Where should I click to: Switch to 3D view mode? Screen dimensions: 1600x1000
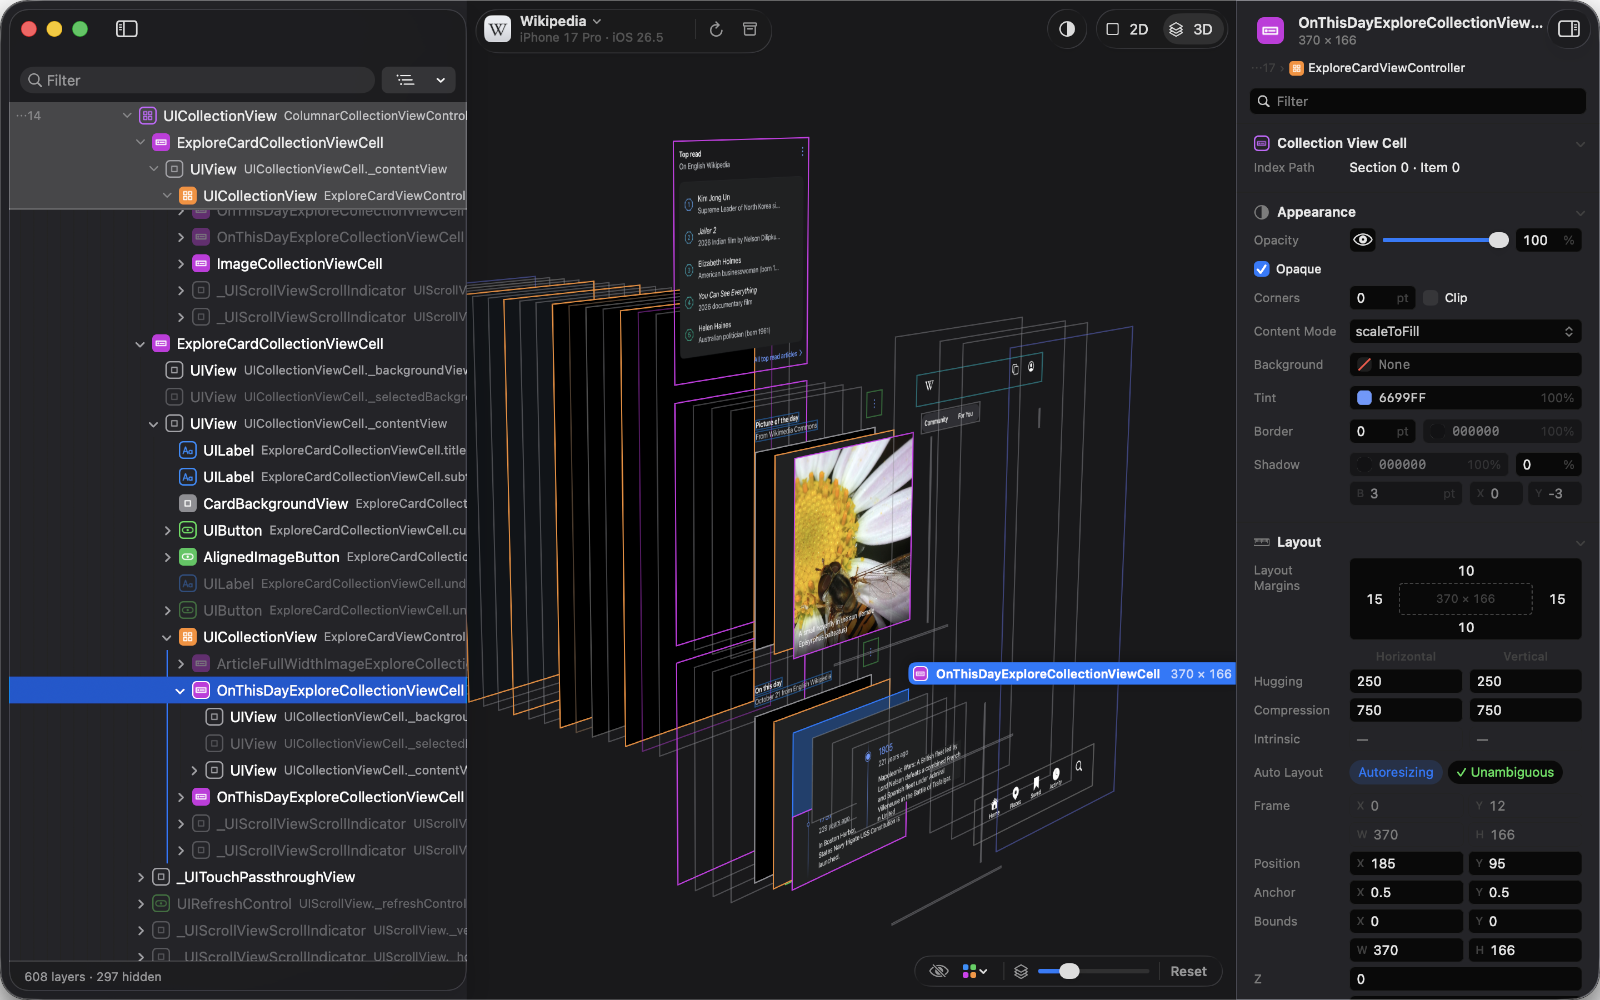click(x=1191, y=29)
